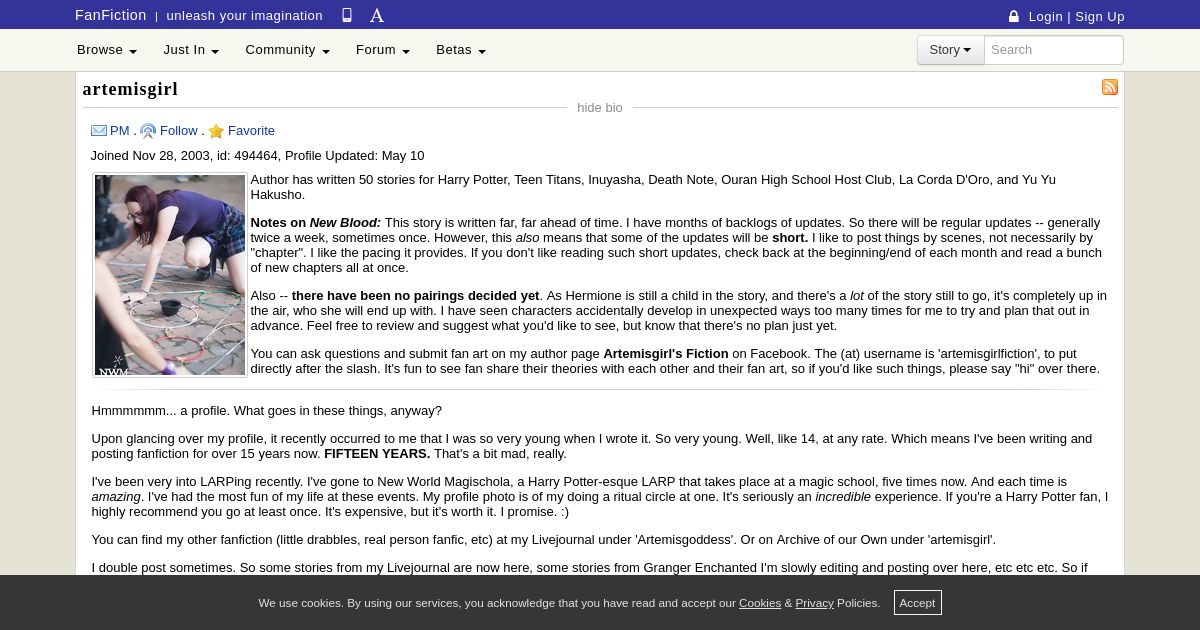Click the 'unleash your imagination' tagline
Screen dimensions: 1200x630
point(244,16)
